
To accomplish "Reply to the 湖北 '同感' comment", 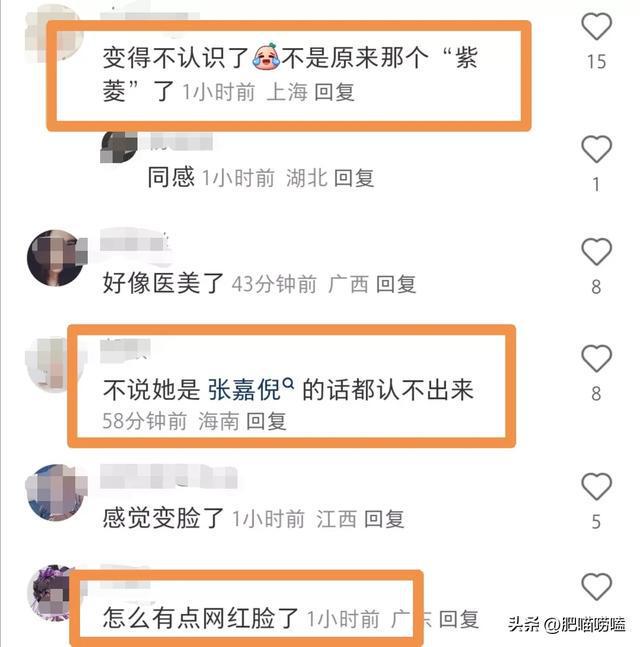I will point(354,178).
